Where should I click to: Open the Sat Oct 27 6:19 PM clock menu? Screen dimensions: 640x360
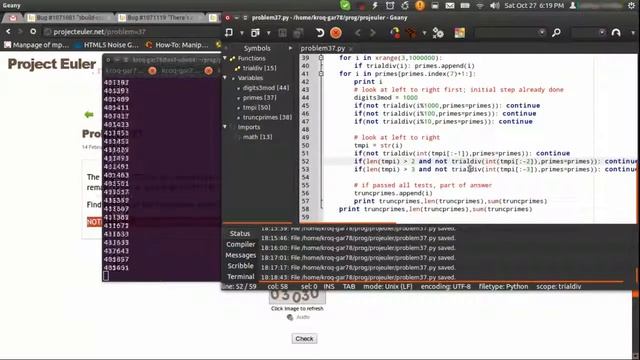[x=534, y=6]
